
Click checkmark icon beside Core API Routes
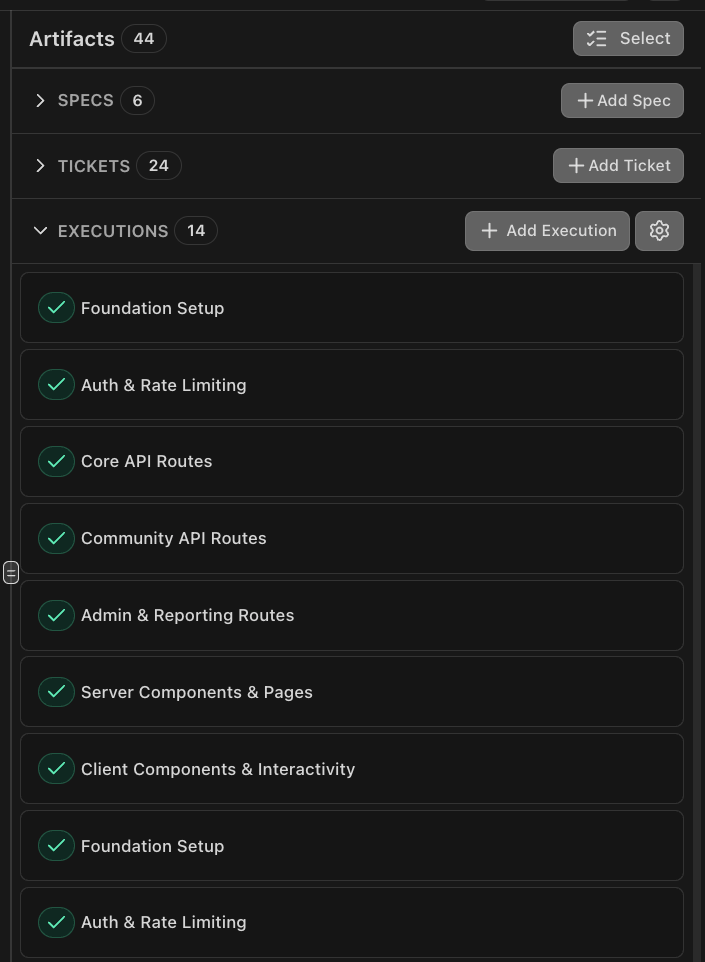pos(56,462)
